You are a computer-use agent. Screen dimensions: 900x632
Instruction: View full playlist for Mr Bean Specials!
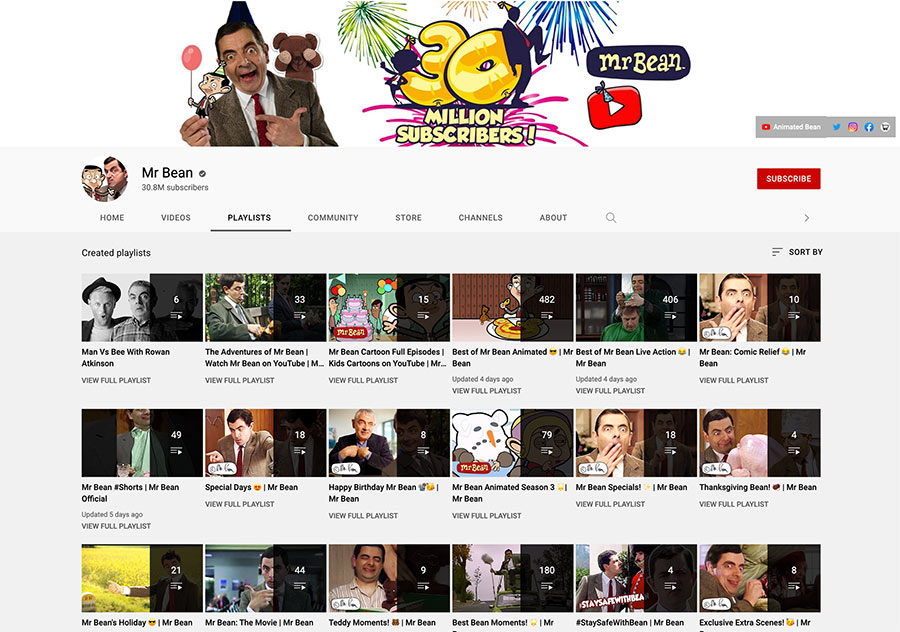coord(610,504)
